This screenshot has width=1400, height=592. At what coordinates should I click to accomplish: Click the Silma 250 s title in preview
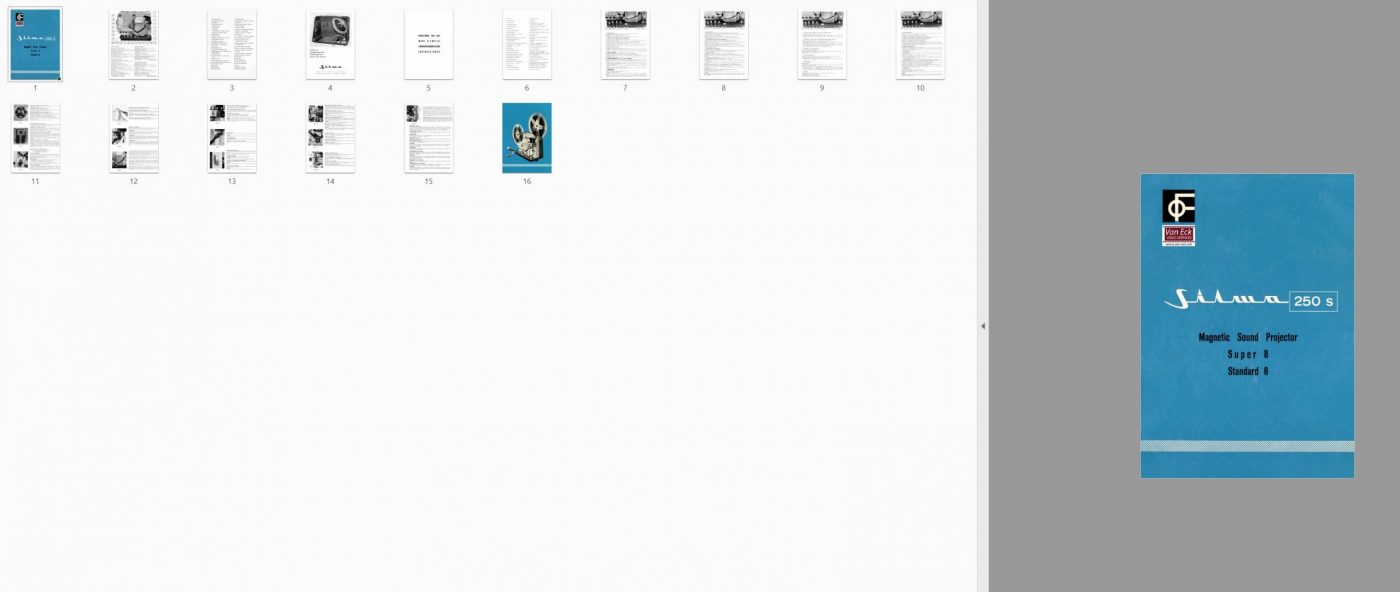[x=1250, y=301]
